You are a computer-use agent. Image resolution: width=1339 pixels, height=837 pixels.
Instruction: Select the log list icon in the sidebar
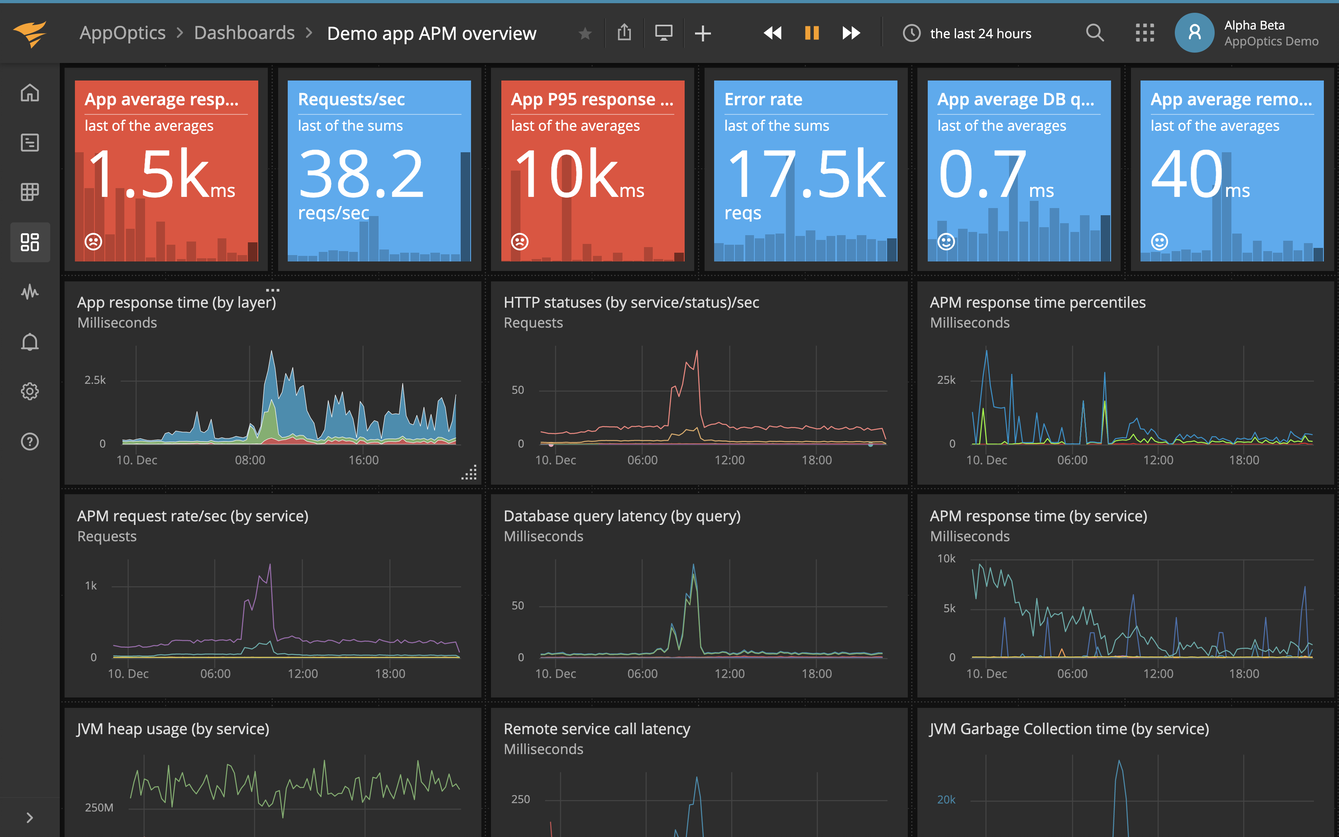tap(29, 142)
